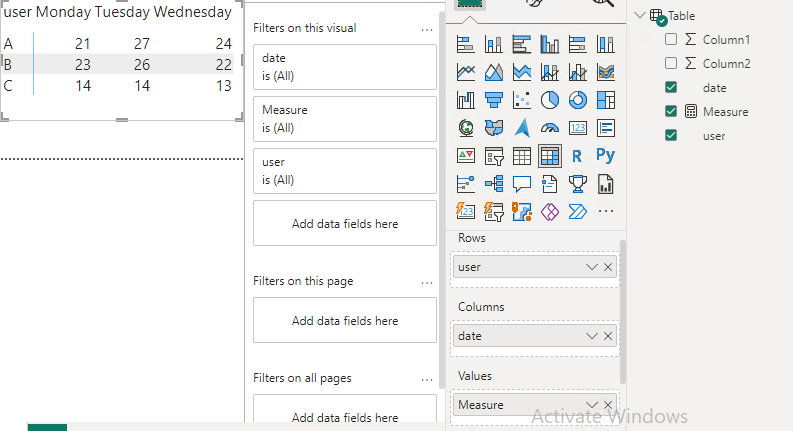Screen dimensions: 793x431
Task: Remove date from Columns well
Action: click(608, 336)
